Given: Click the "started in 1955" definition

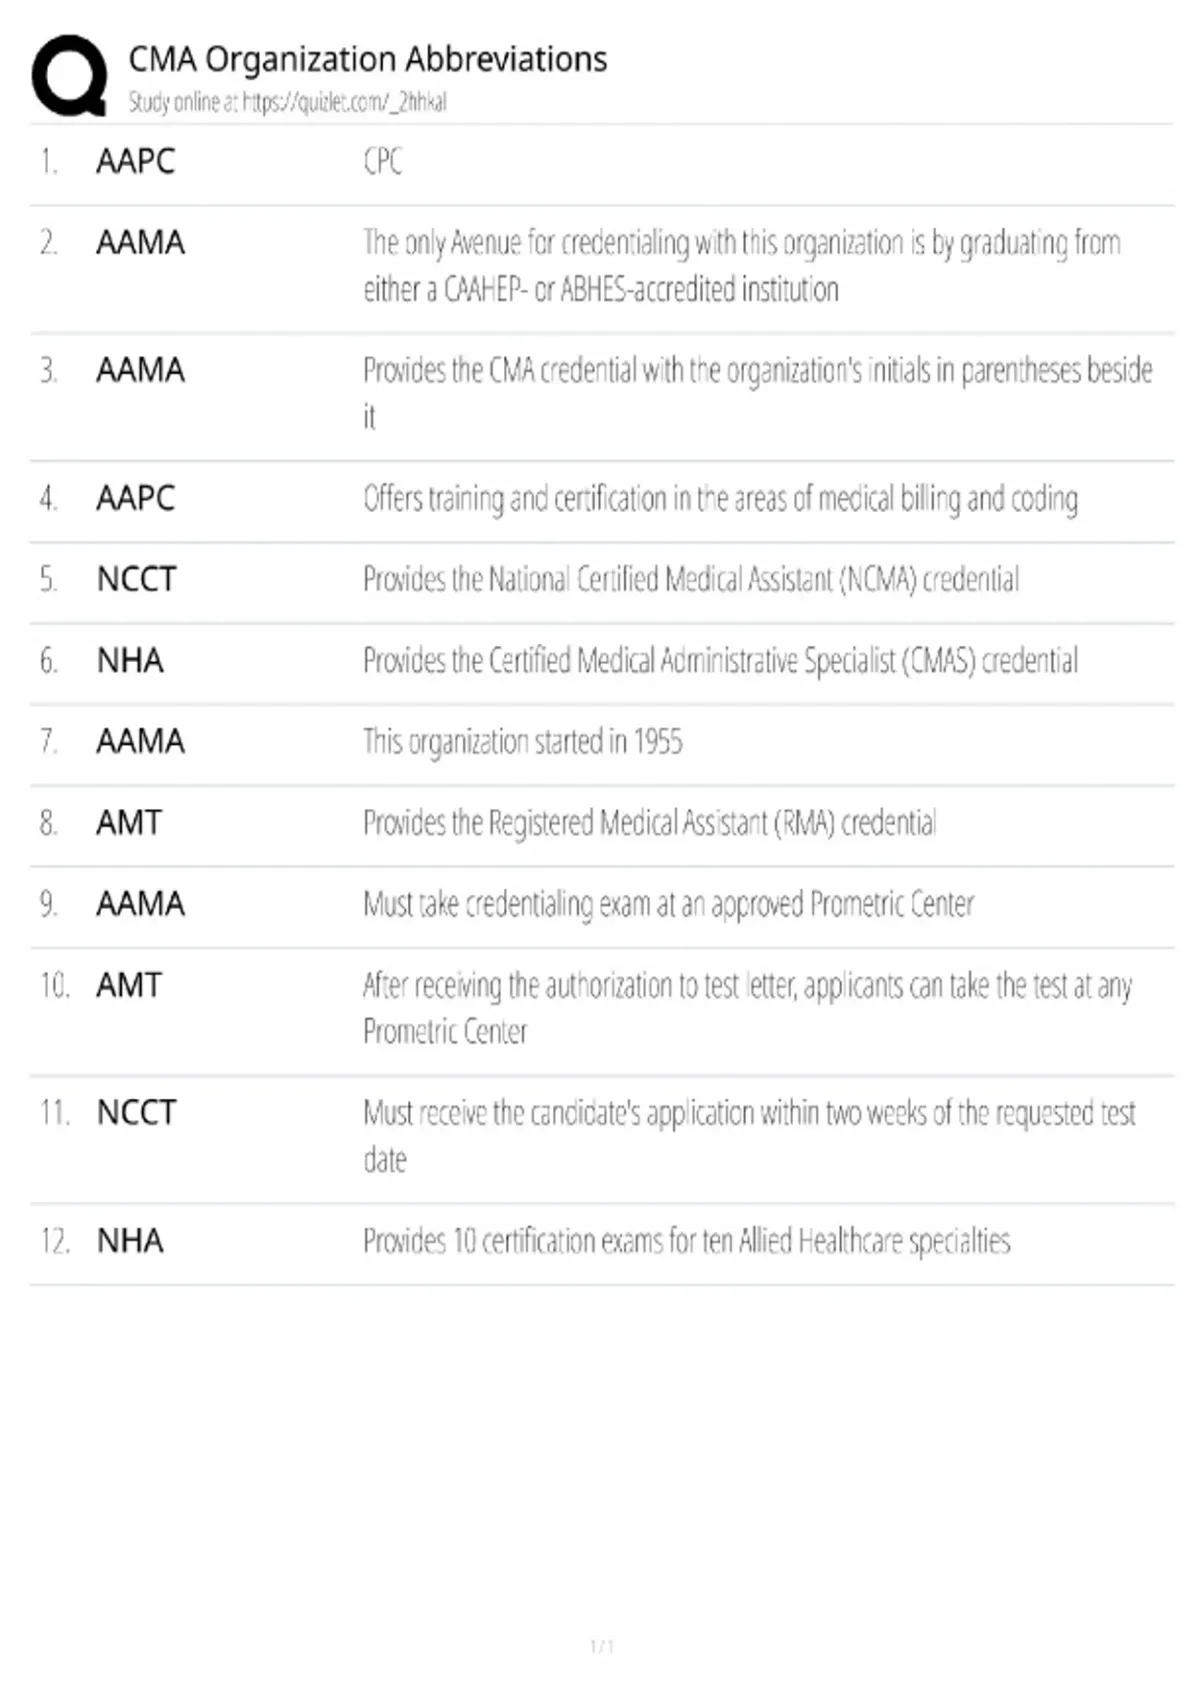Looking at the screenshot, I should click(x=522, y=742).
